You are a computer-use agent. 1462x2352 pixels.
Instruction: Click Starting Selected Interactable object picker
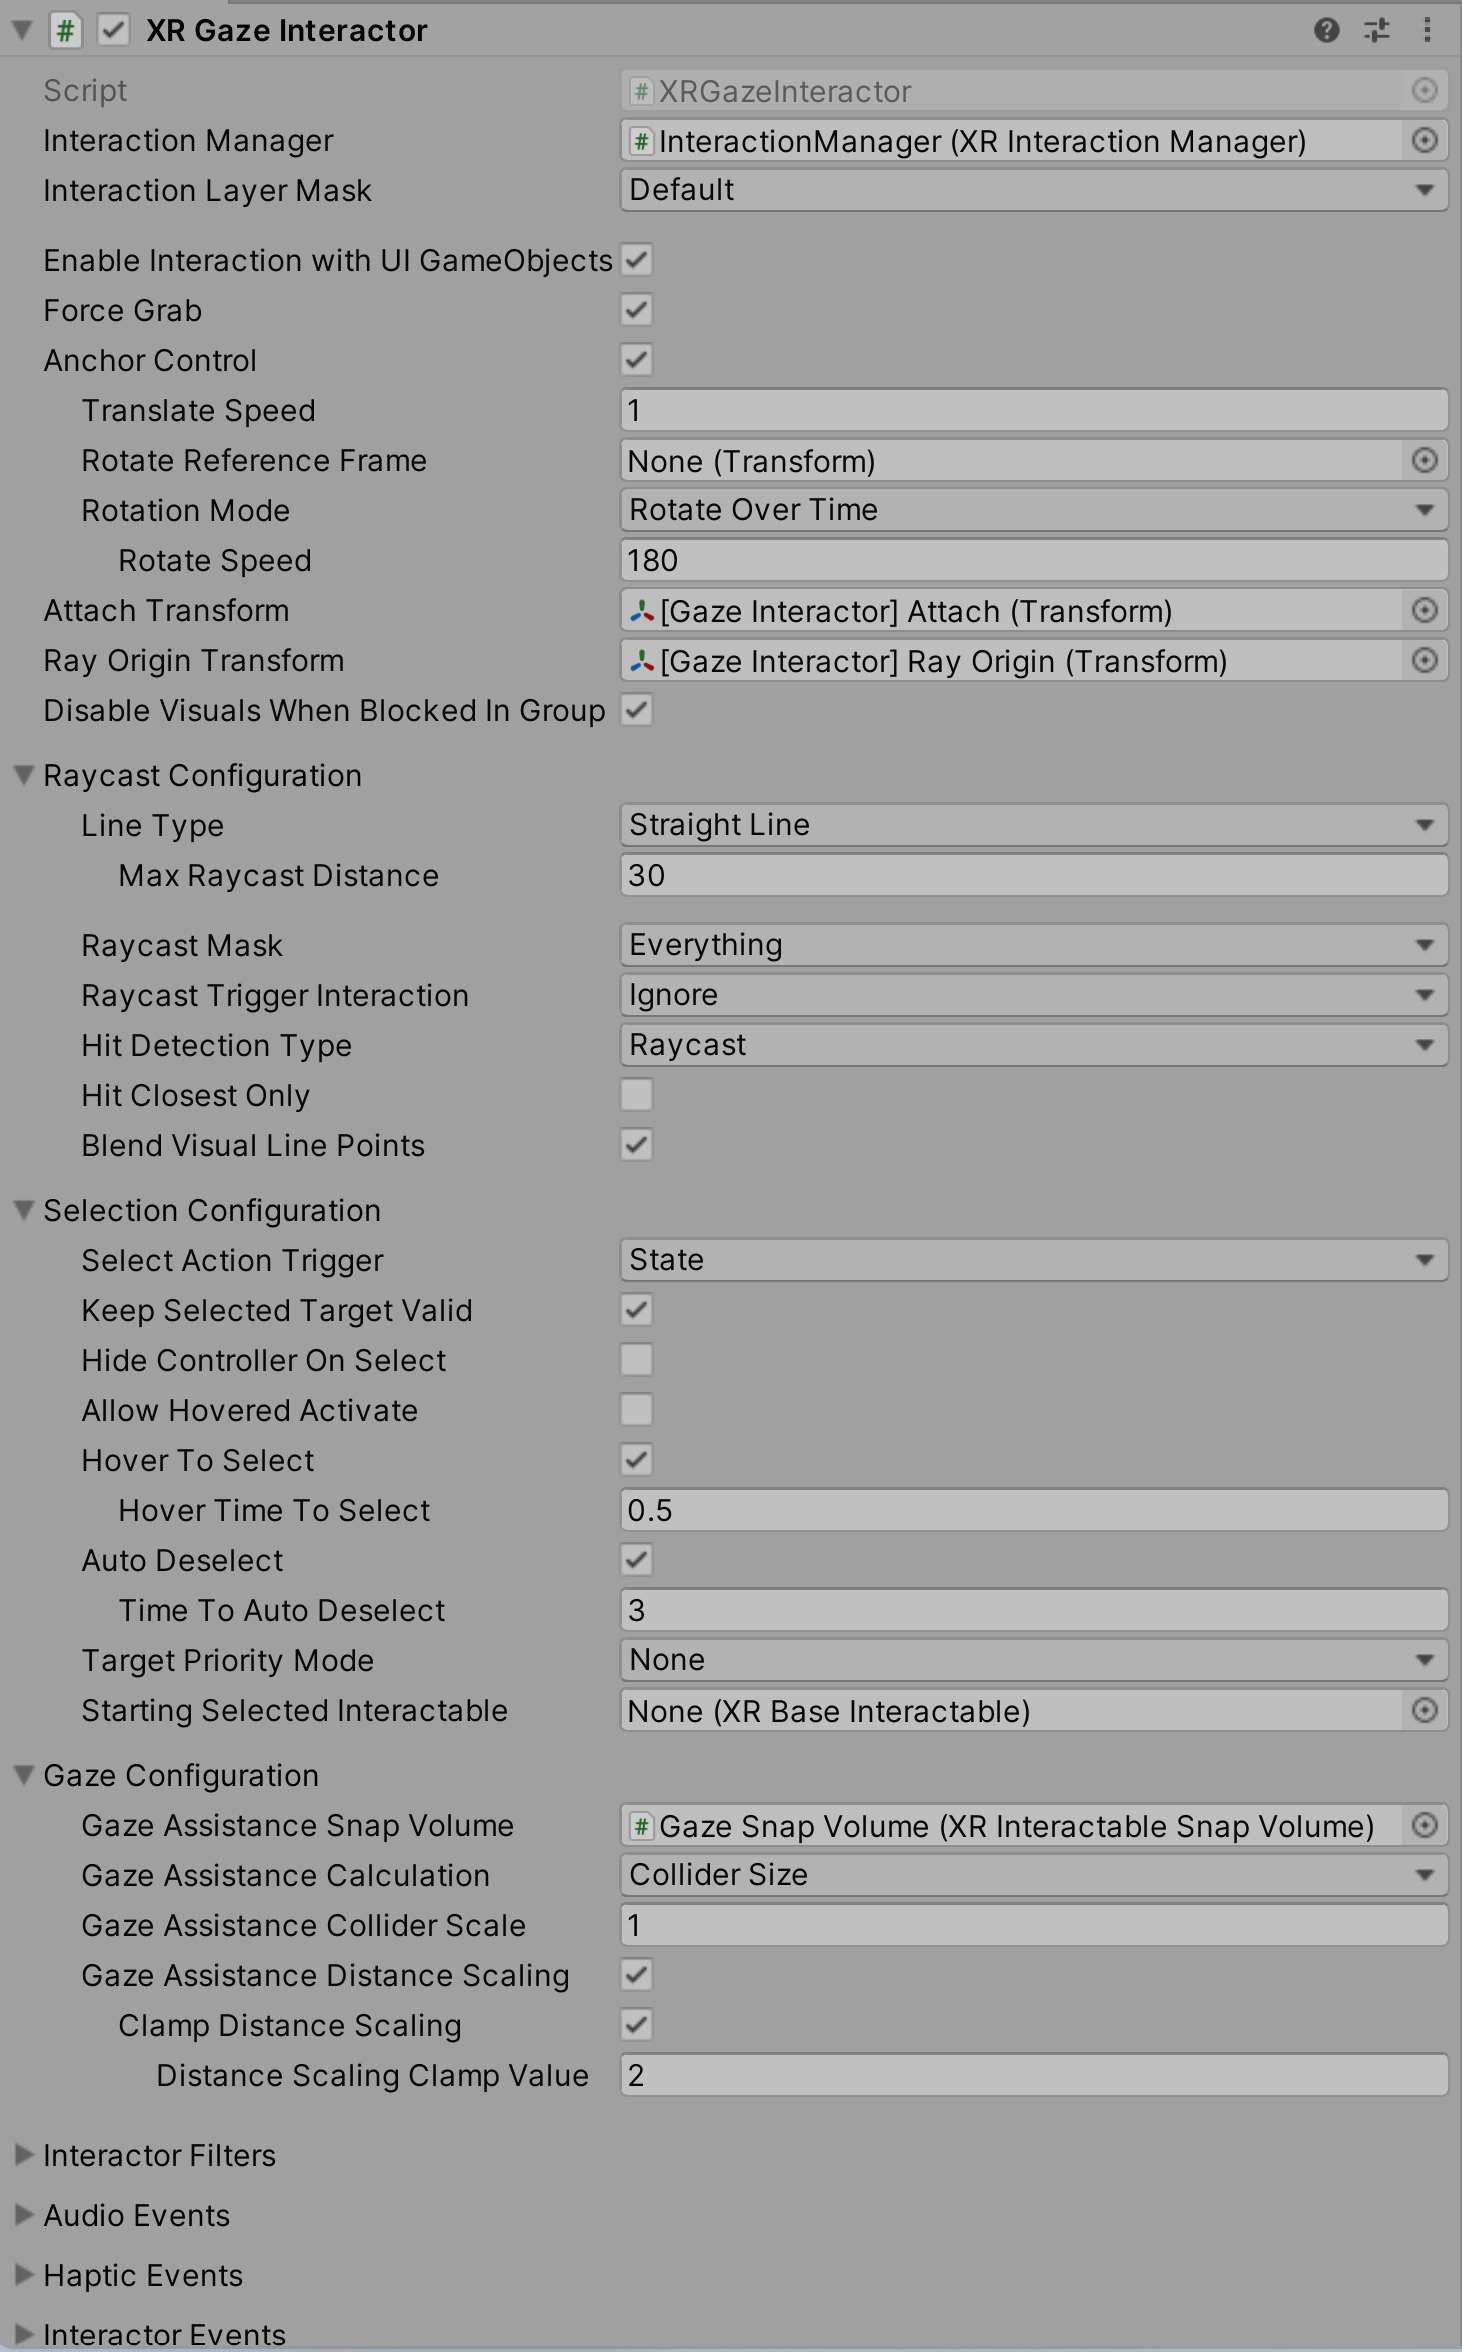pyautogui.click(x=1424, y=1711)
